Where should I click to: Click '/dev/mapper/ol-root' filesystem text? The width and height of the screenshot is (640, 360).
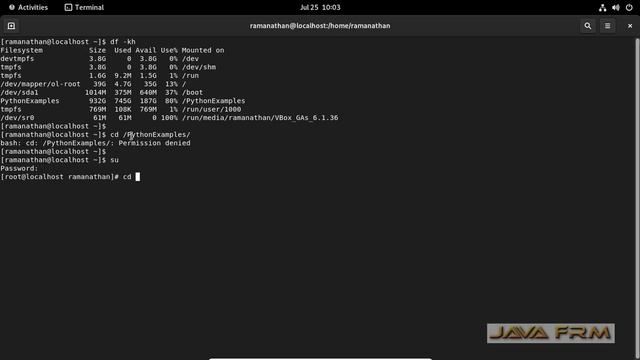click(x=40, y=84)
